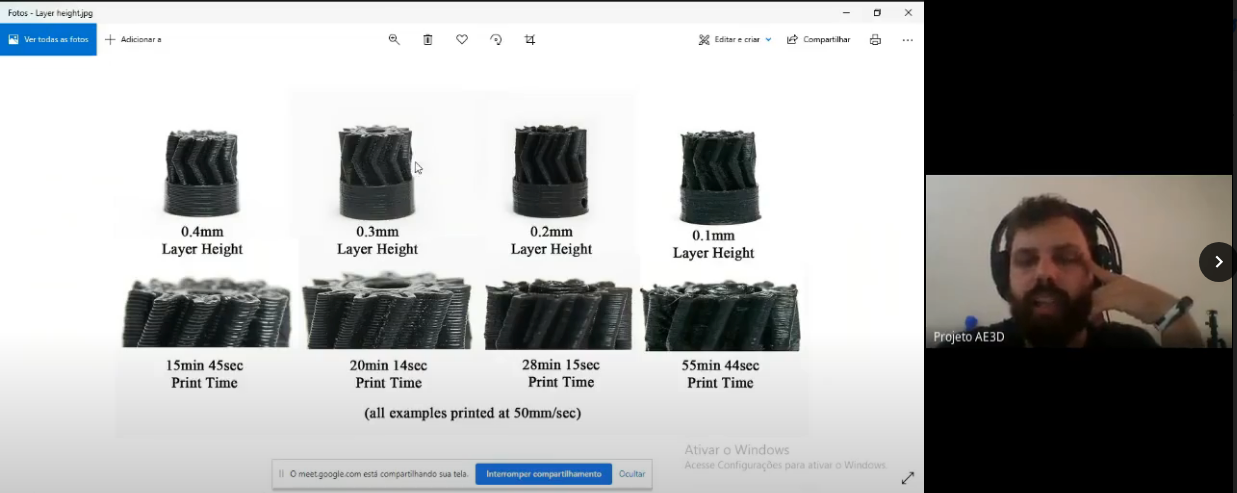Add photo to favorites with heart icon
This screenshot has width=1237, height=493.
click(x=462, y=39)
